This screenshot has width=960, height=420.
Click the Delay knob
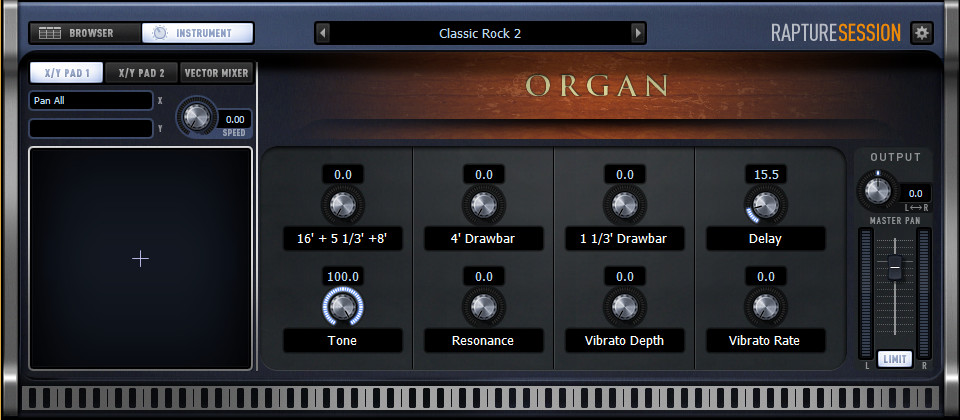click(x=765, y=205)
